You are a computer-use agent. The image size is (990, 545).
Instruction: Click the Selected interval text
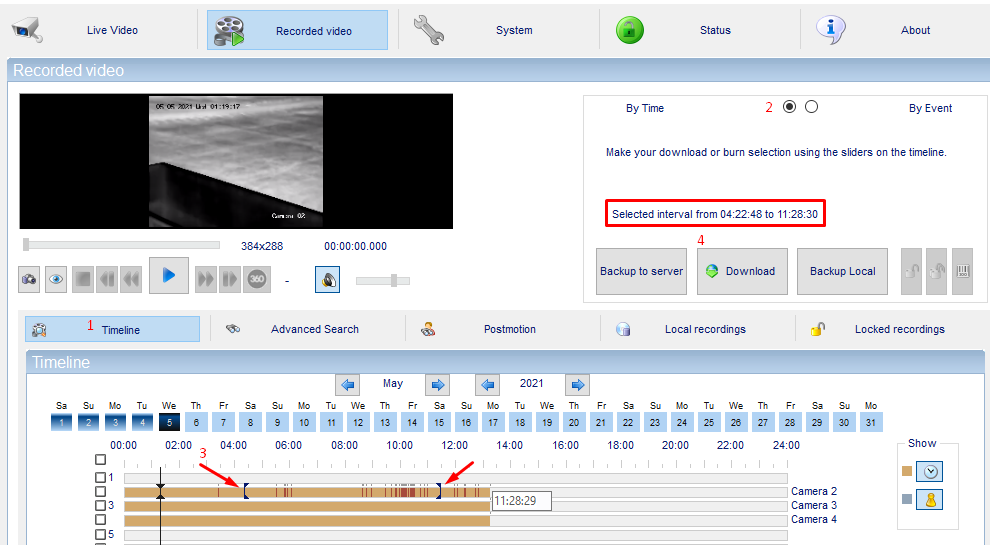pos(715,214)
